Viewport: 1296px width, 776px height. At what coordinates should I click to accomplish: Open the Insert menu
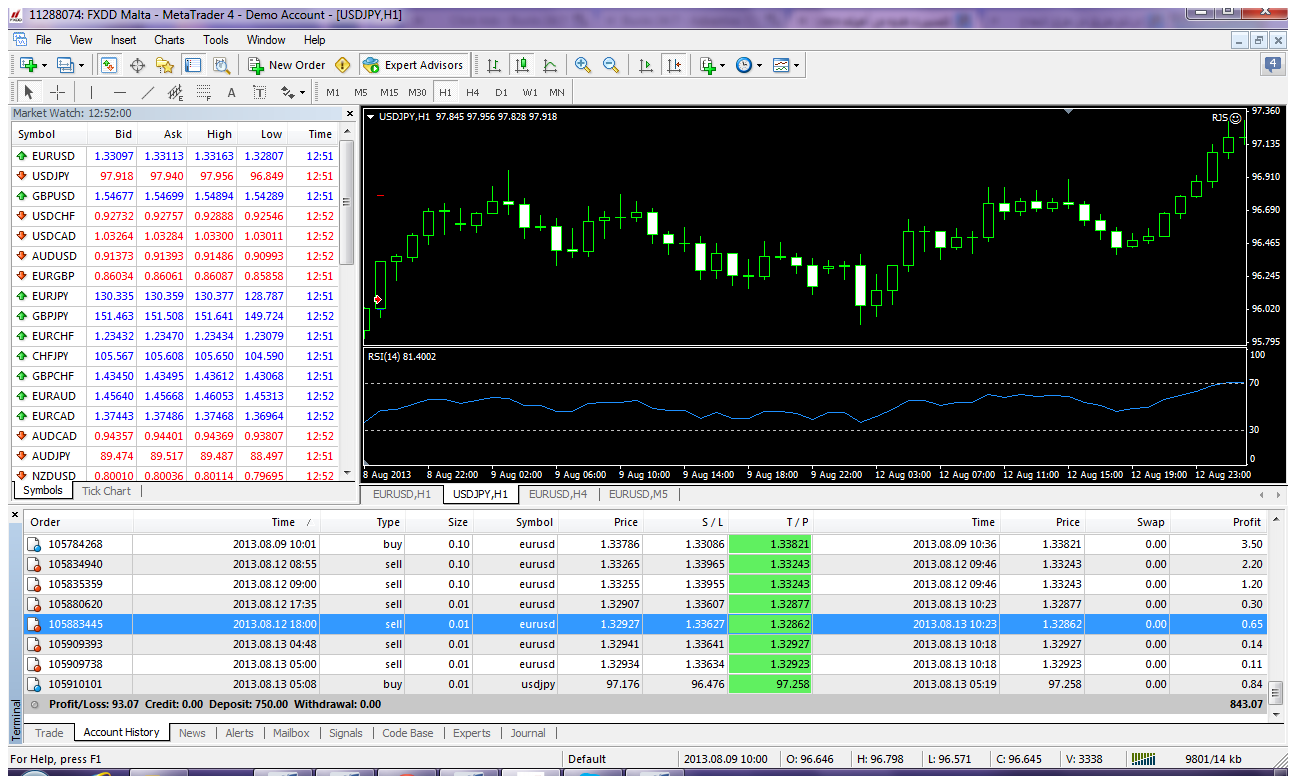coord(124,40)
